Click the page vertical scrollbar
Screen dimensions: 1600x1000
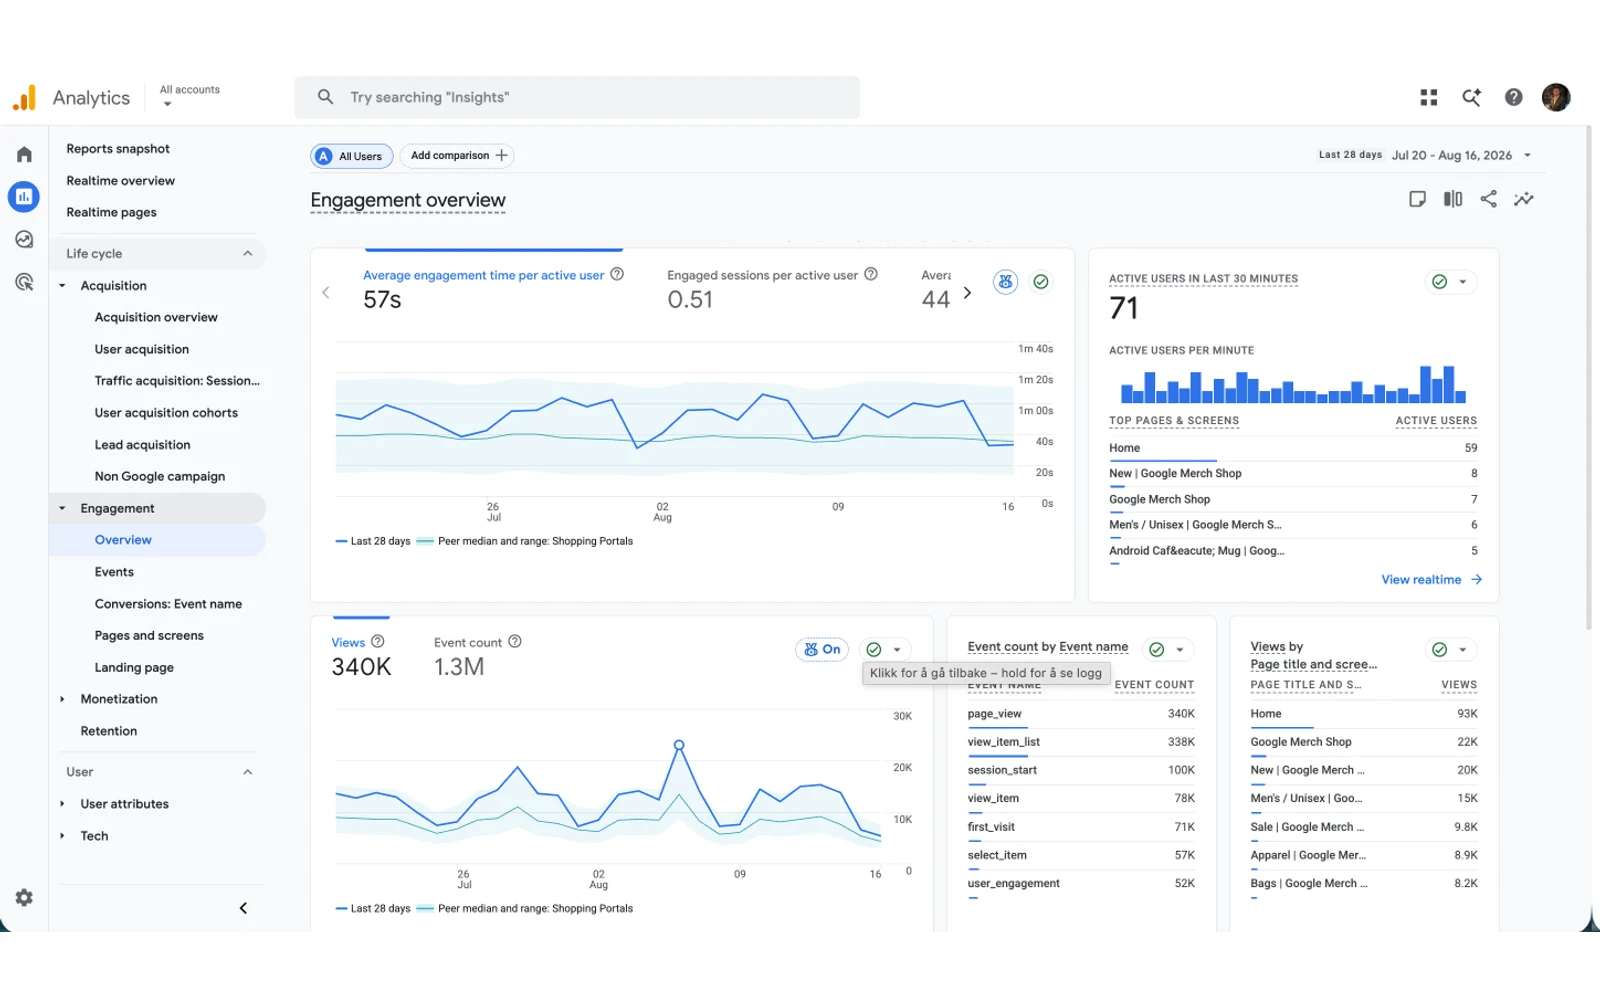click(1589, 380)
